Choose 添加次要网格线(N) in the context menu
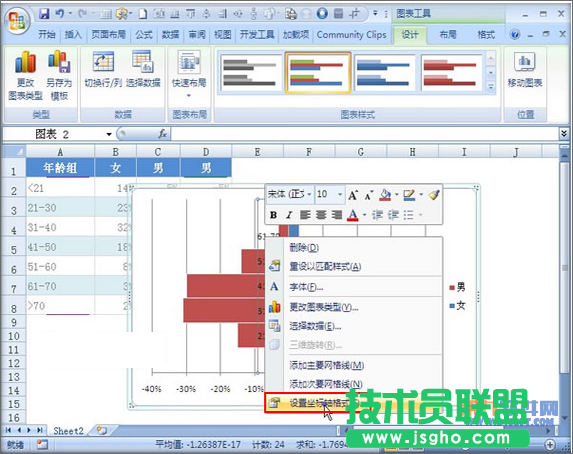This screenshot has height=454, width=573. coord(354,384)
